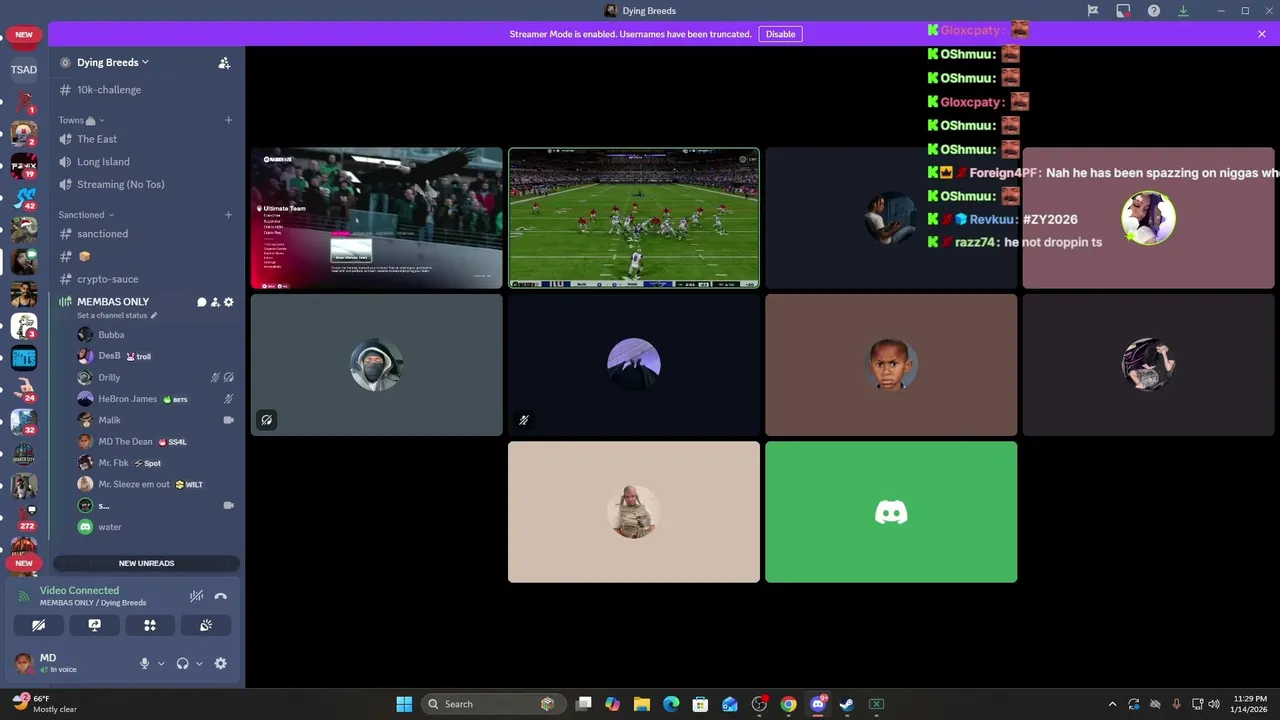Open Discord help question mark icon
This screenshot has width=1280, height=720.
1154,11
